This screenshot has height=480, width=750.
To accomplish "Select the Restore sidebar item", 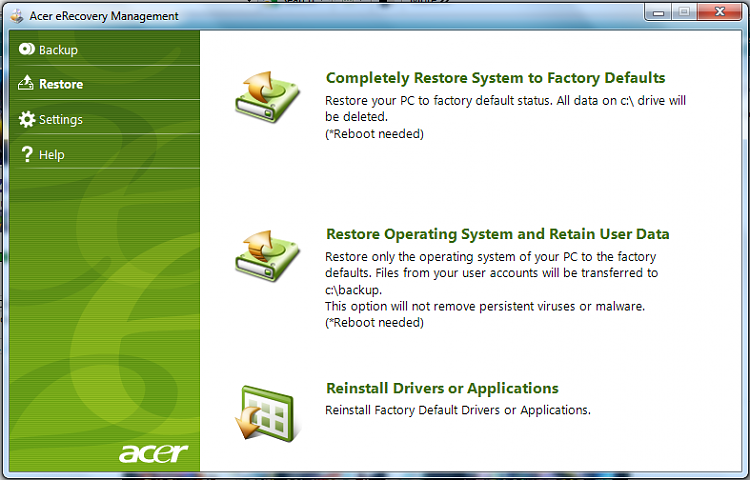I will [x=104, y=84].
